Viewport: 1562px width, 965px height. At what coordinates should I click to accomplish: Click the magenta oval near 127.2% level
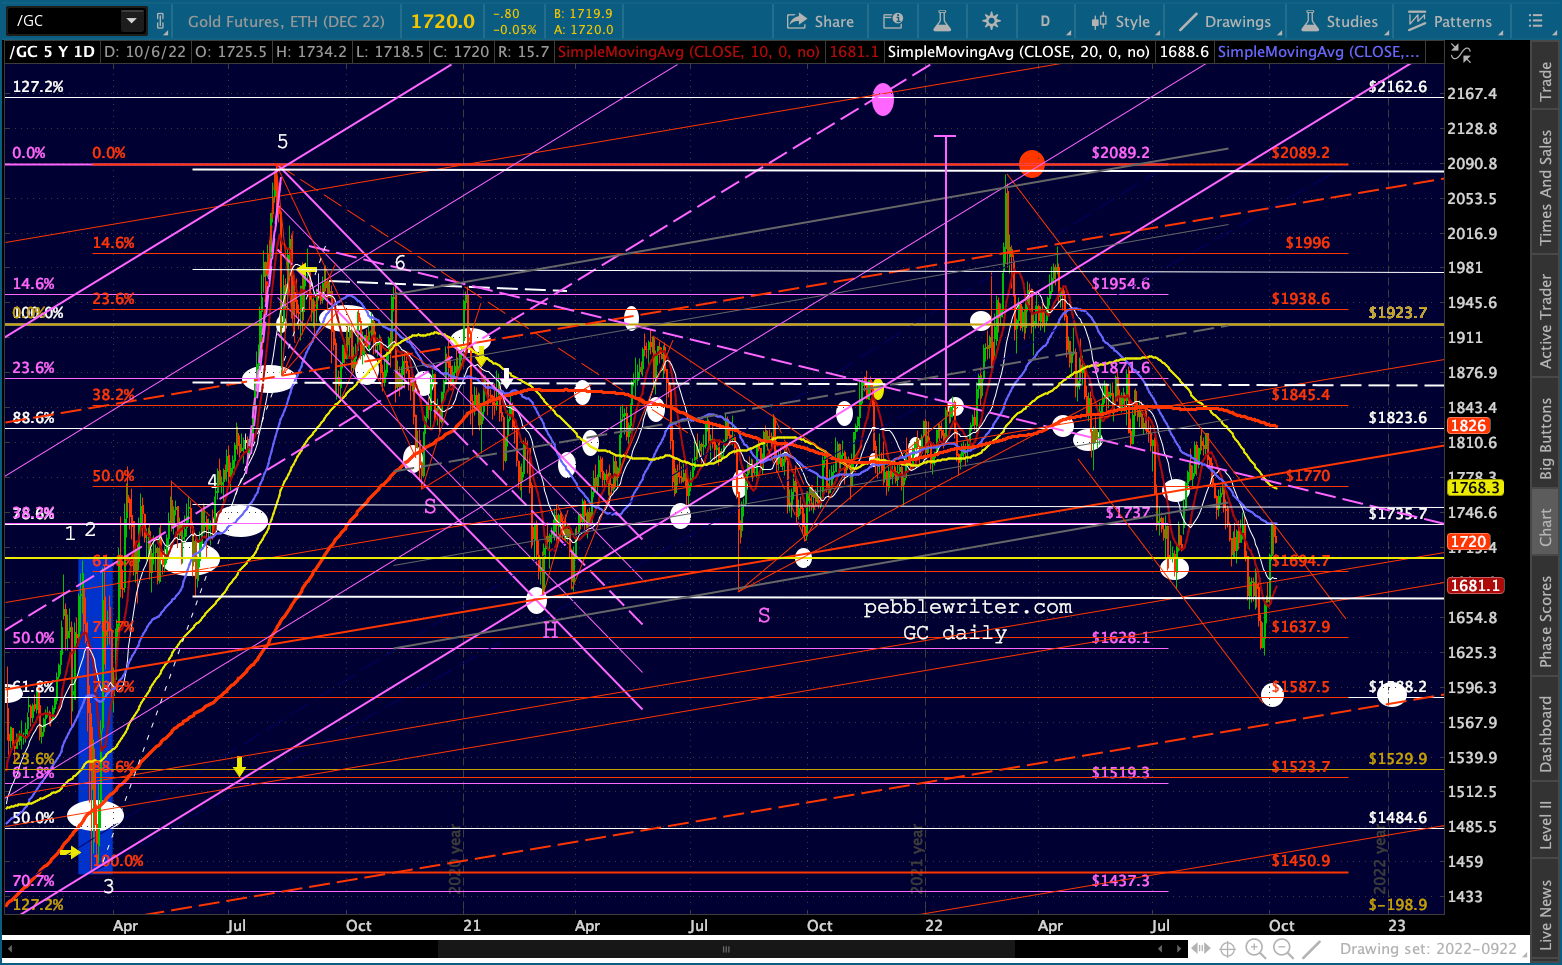click(883, 99)
